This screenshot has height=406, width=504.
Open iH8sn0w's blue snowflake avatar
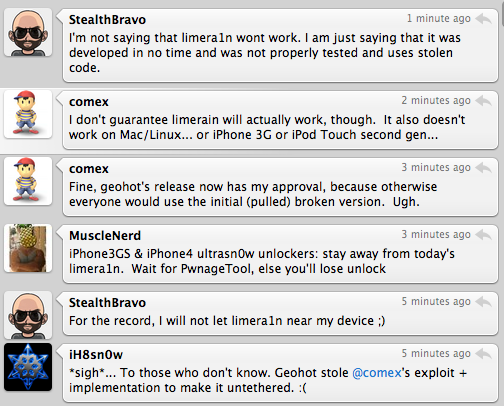tap(28, 367)
